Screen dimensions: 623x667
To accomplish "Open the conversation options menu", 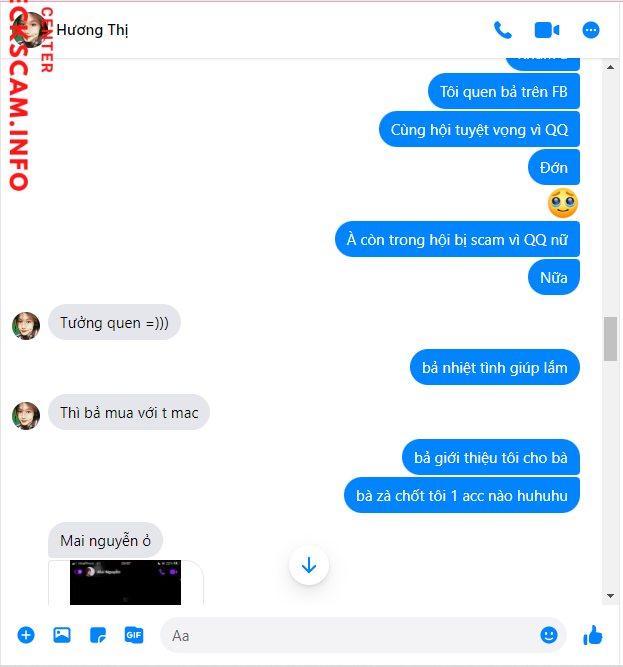I will point(591,30).
